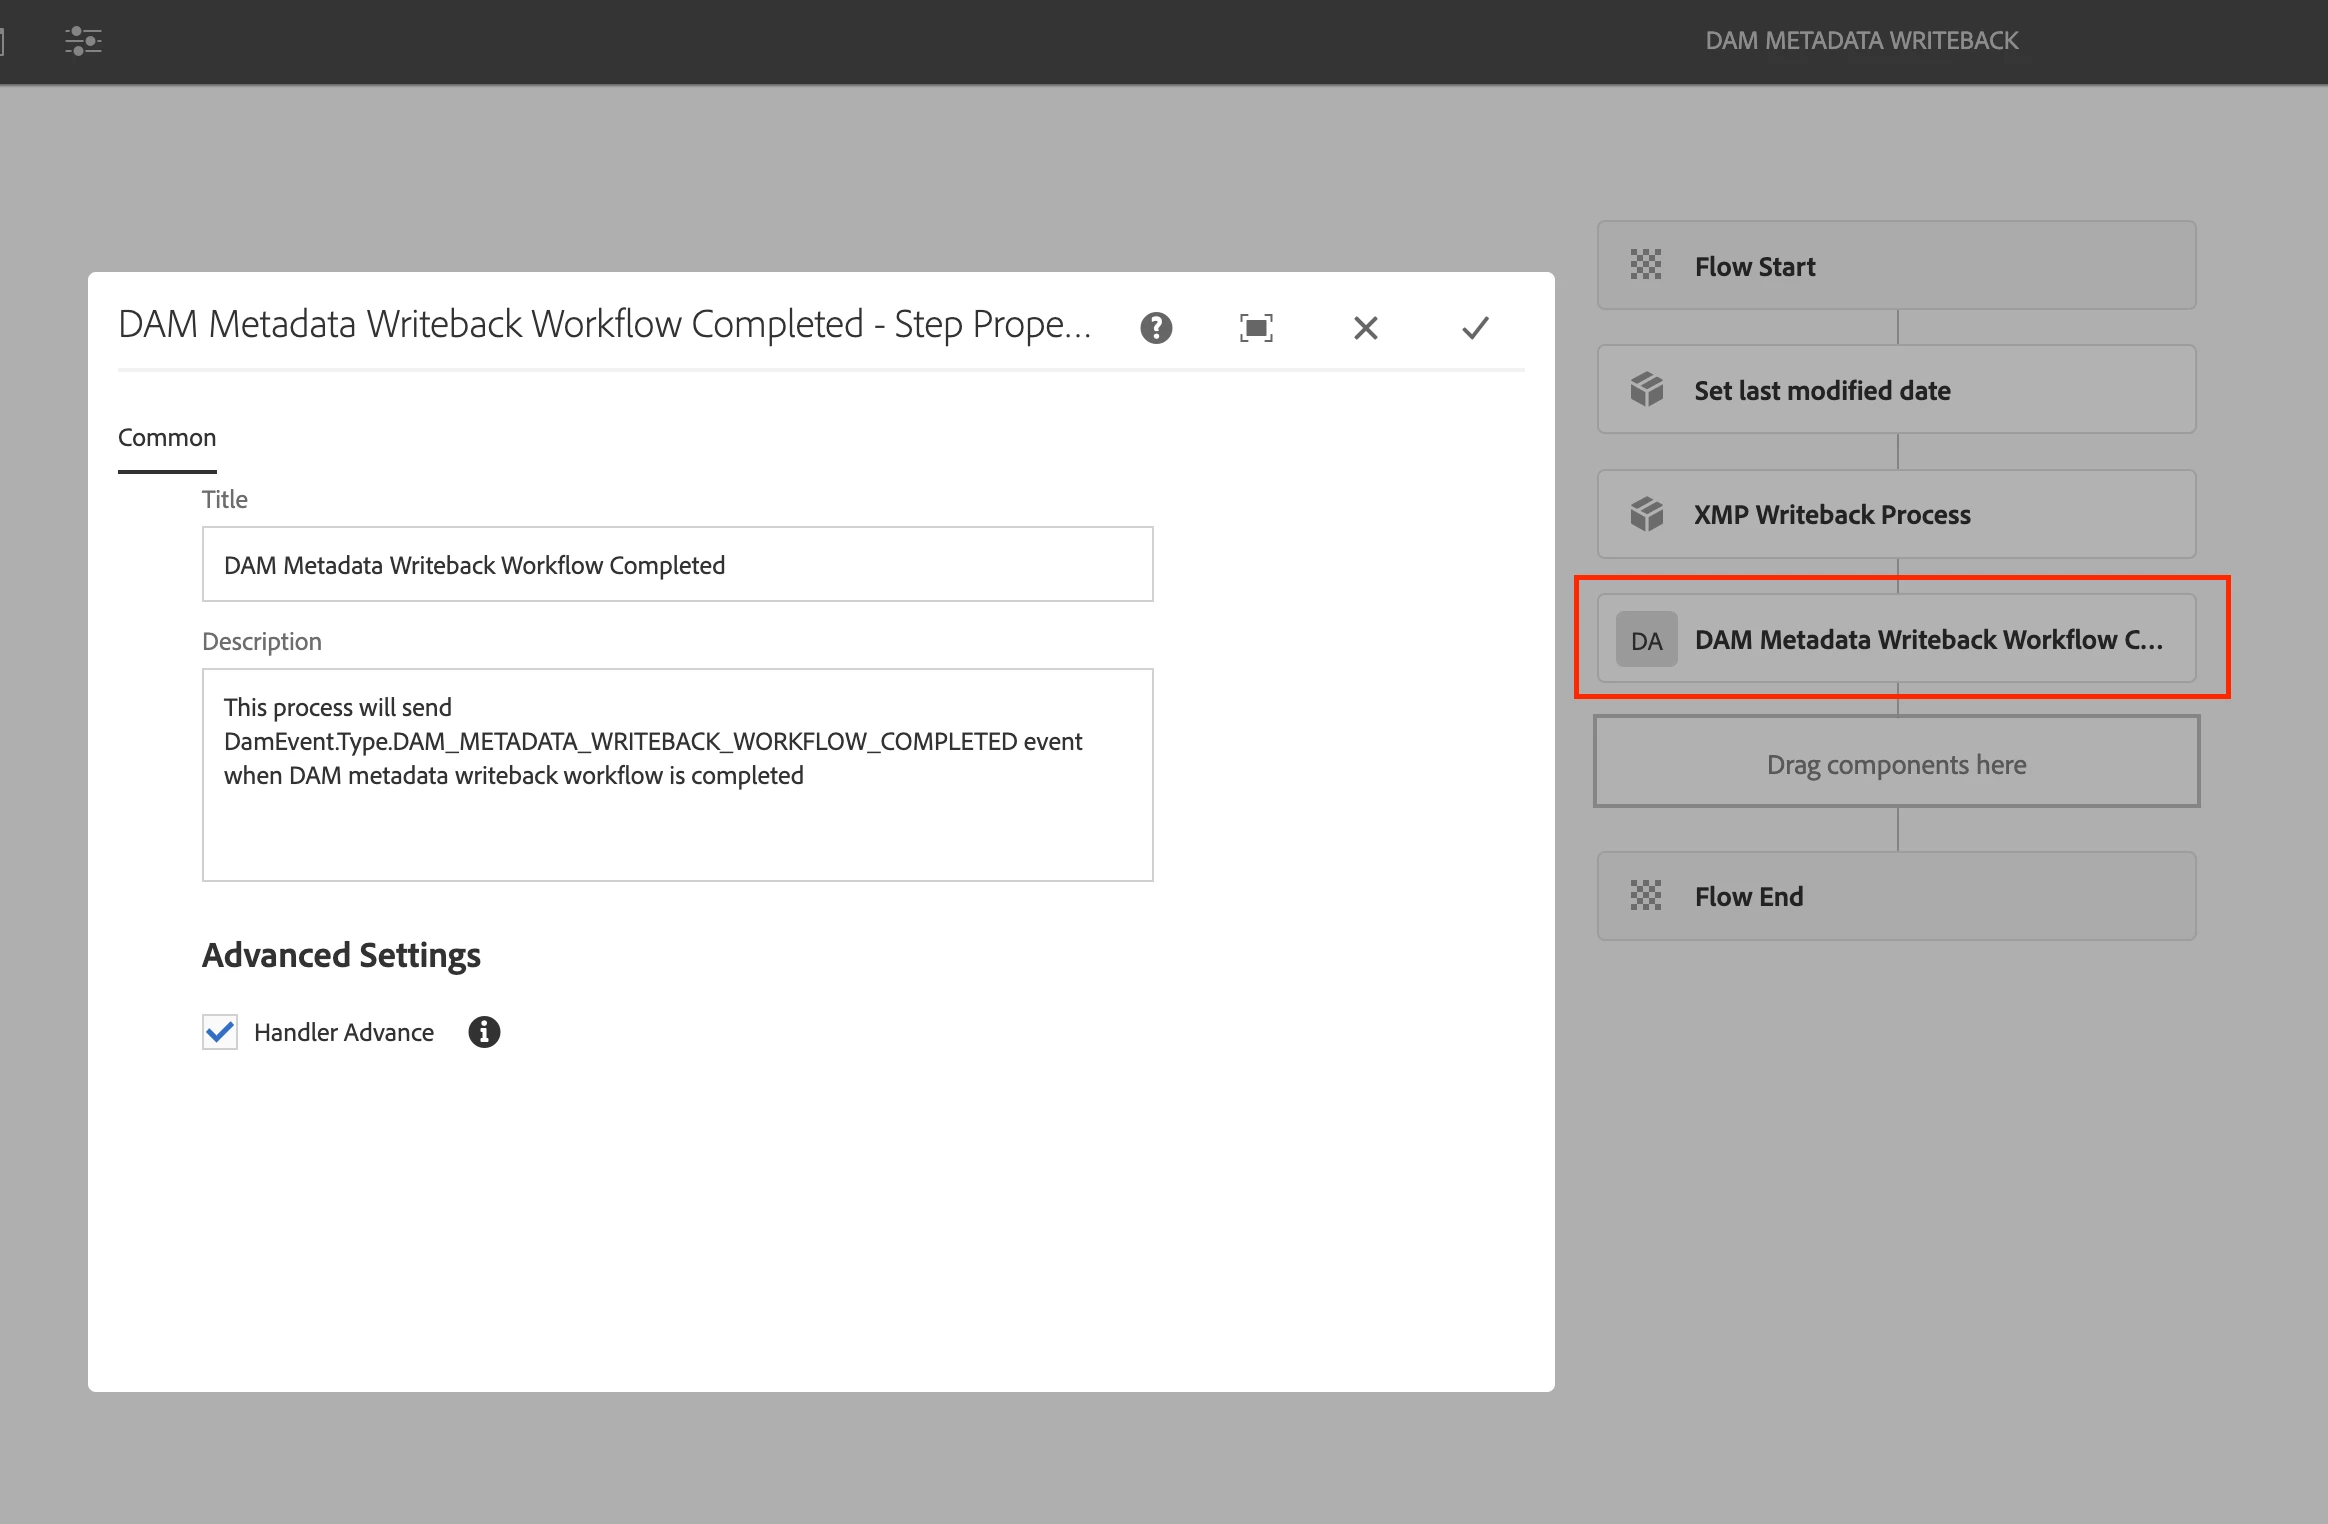Open the page properties sliders icon
Viewport: 2328px width, 1524px height.
[83, 41]
